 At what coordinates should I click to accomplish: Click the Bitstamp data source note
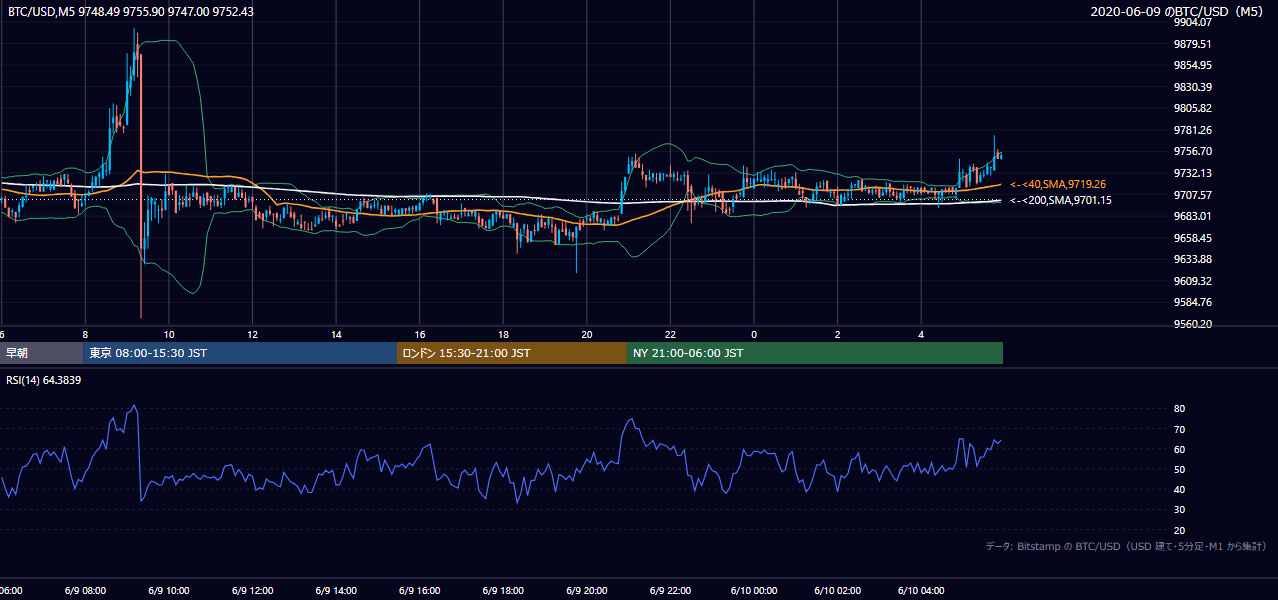click(1126, 546)
